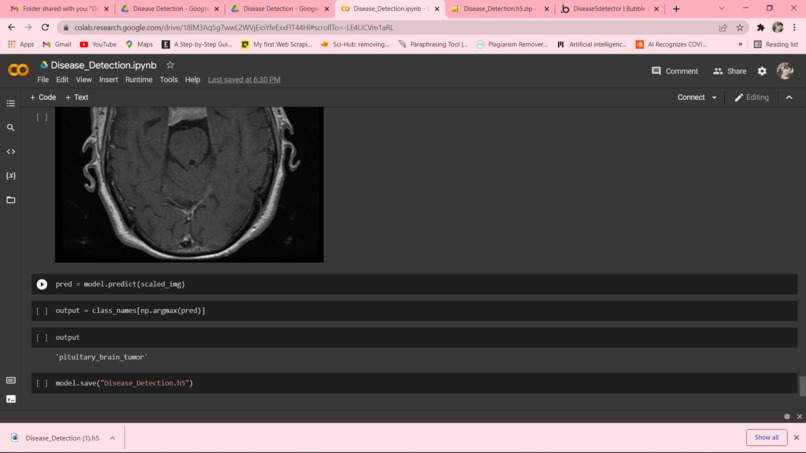The width and height of the screenshot is (806, 453).
Task: Bookmark this page with the star icon
Action: (x=740, y=28)
